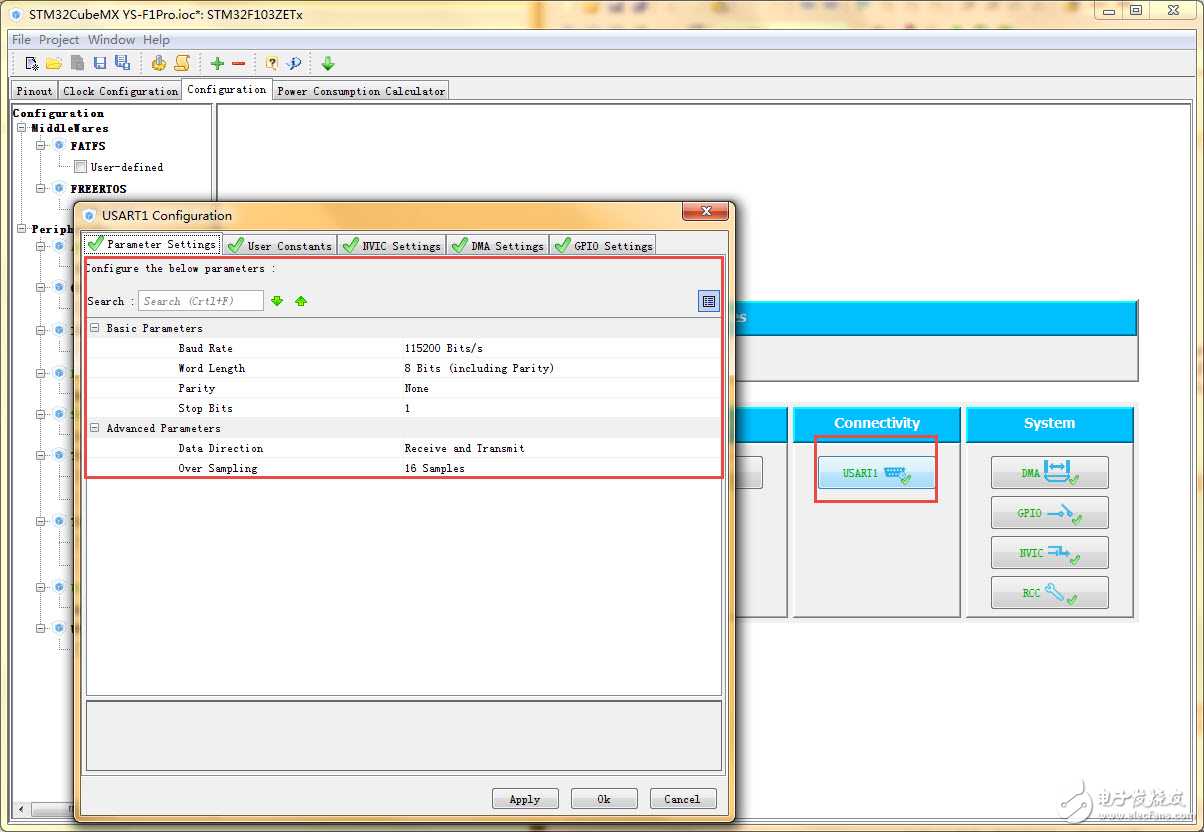Viewport: 1204px width, 832px height.
Task: Switch to the User Constants tab
Action: (x=280, y=245)
